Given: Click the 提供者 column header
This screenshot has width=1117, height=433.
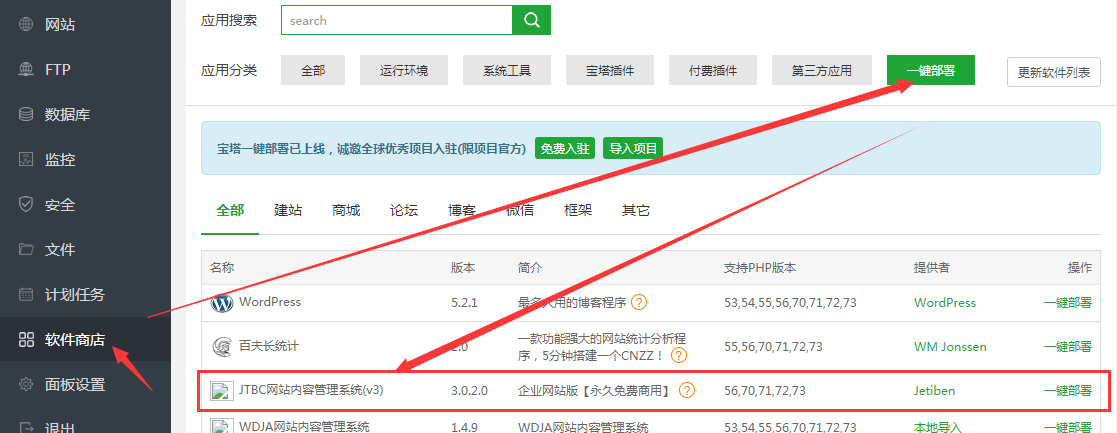Looking at the screenshot, I should pyautogui.click(x=932, y=268).
